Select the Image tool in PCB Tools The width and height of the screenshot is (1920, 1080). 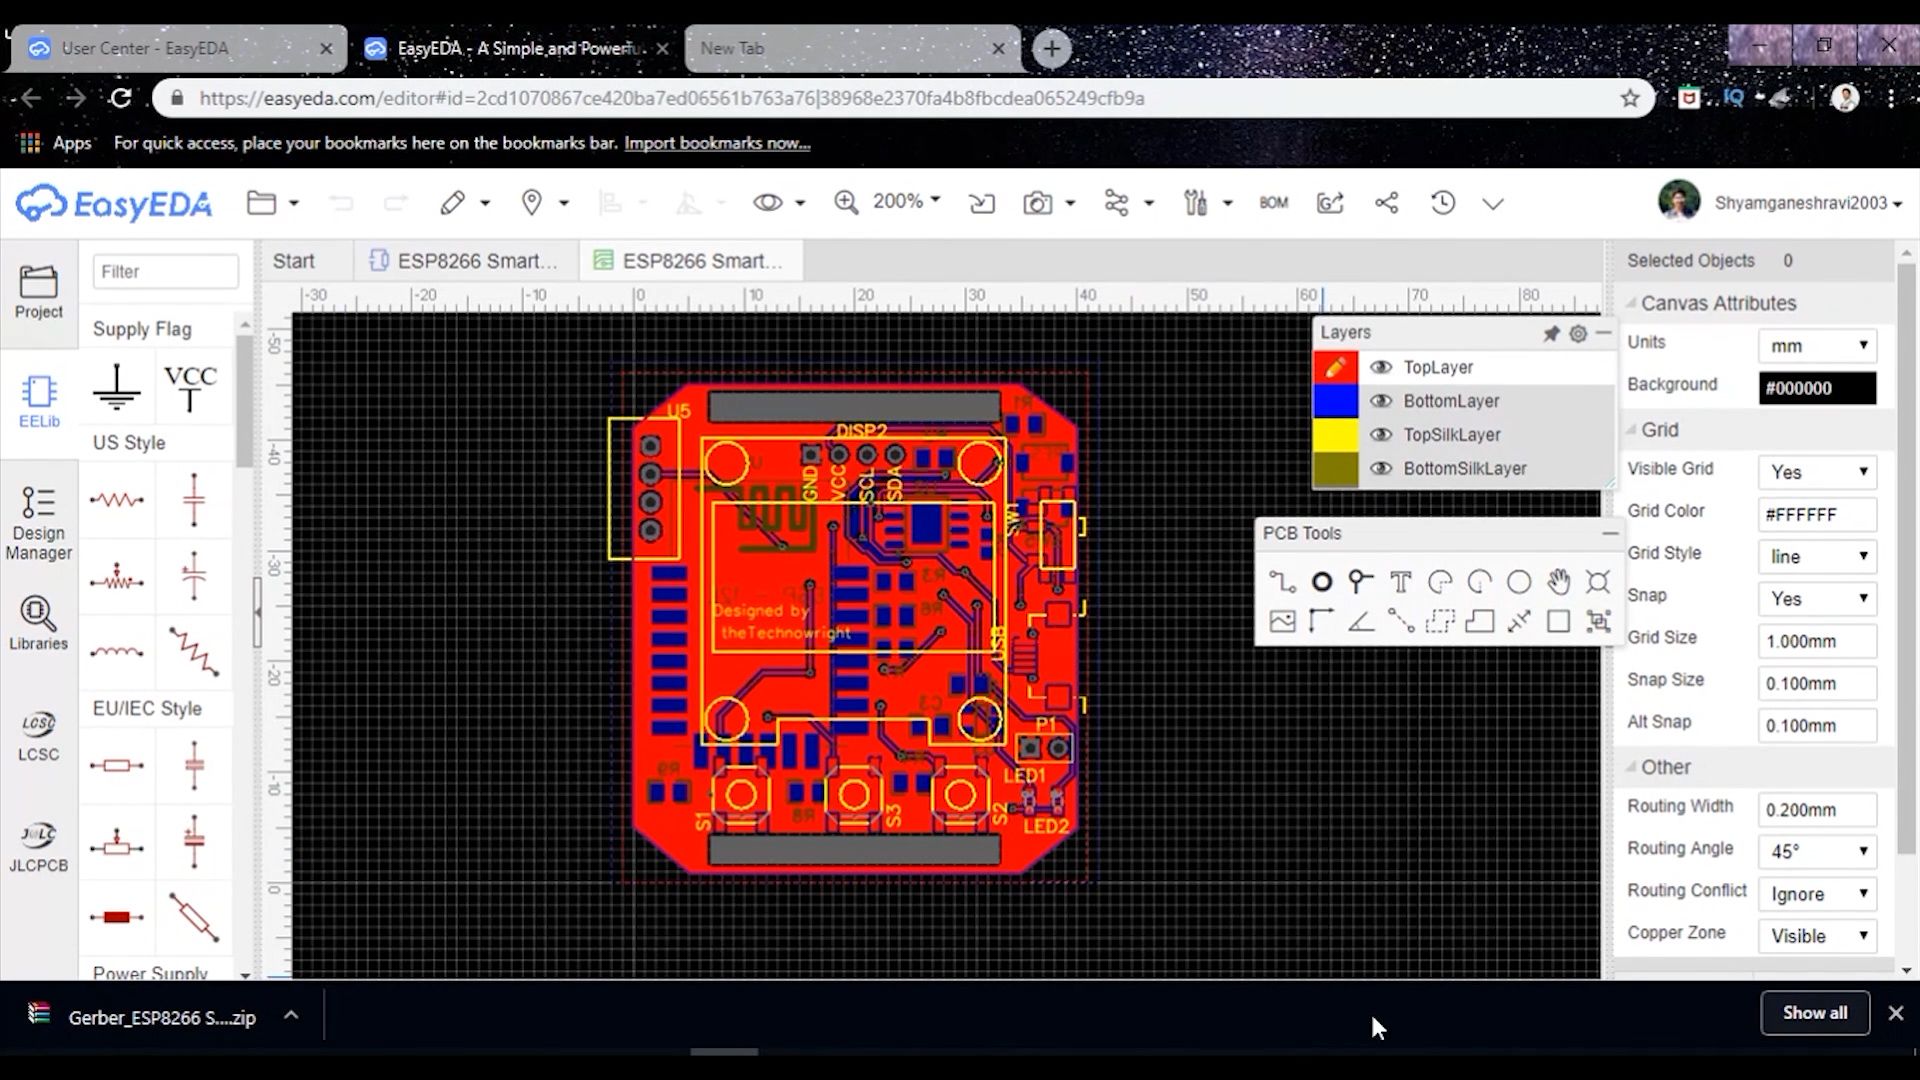coord(1283,620)
